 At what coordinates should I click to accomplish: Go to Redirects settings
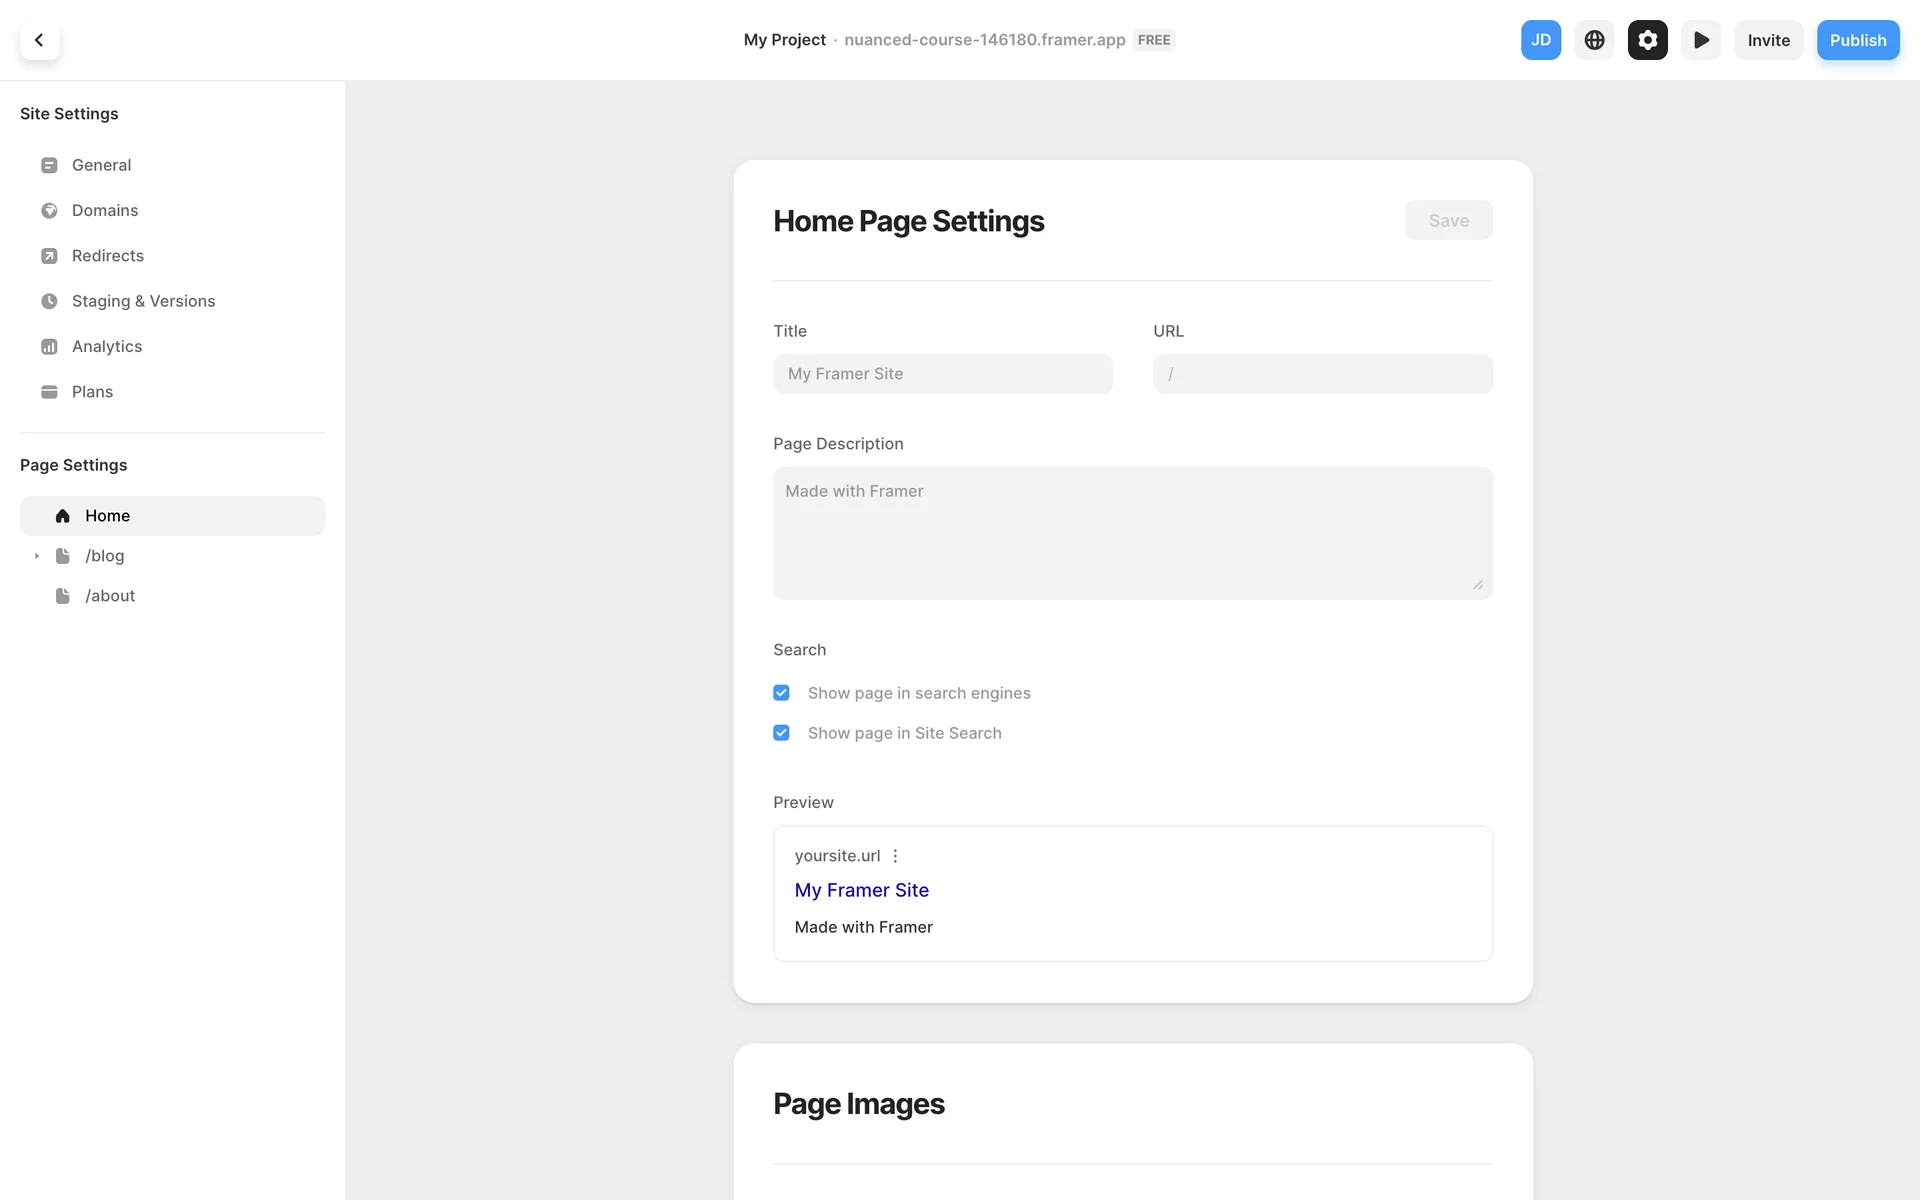click(107, 256)
